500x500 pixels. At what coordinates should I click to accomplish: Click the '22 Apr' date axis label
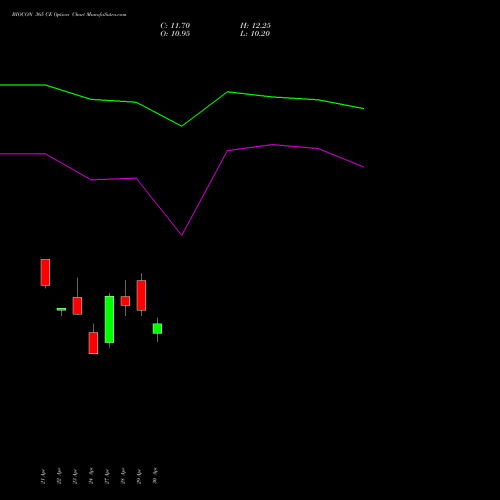[59, 476]
